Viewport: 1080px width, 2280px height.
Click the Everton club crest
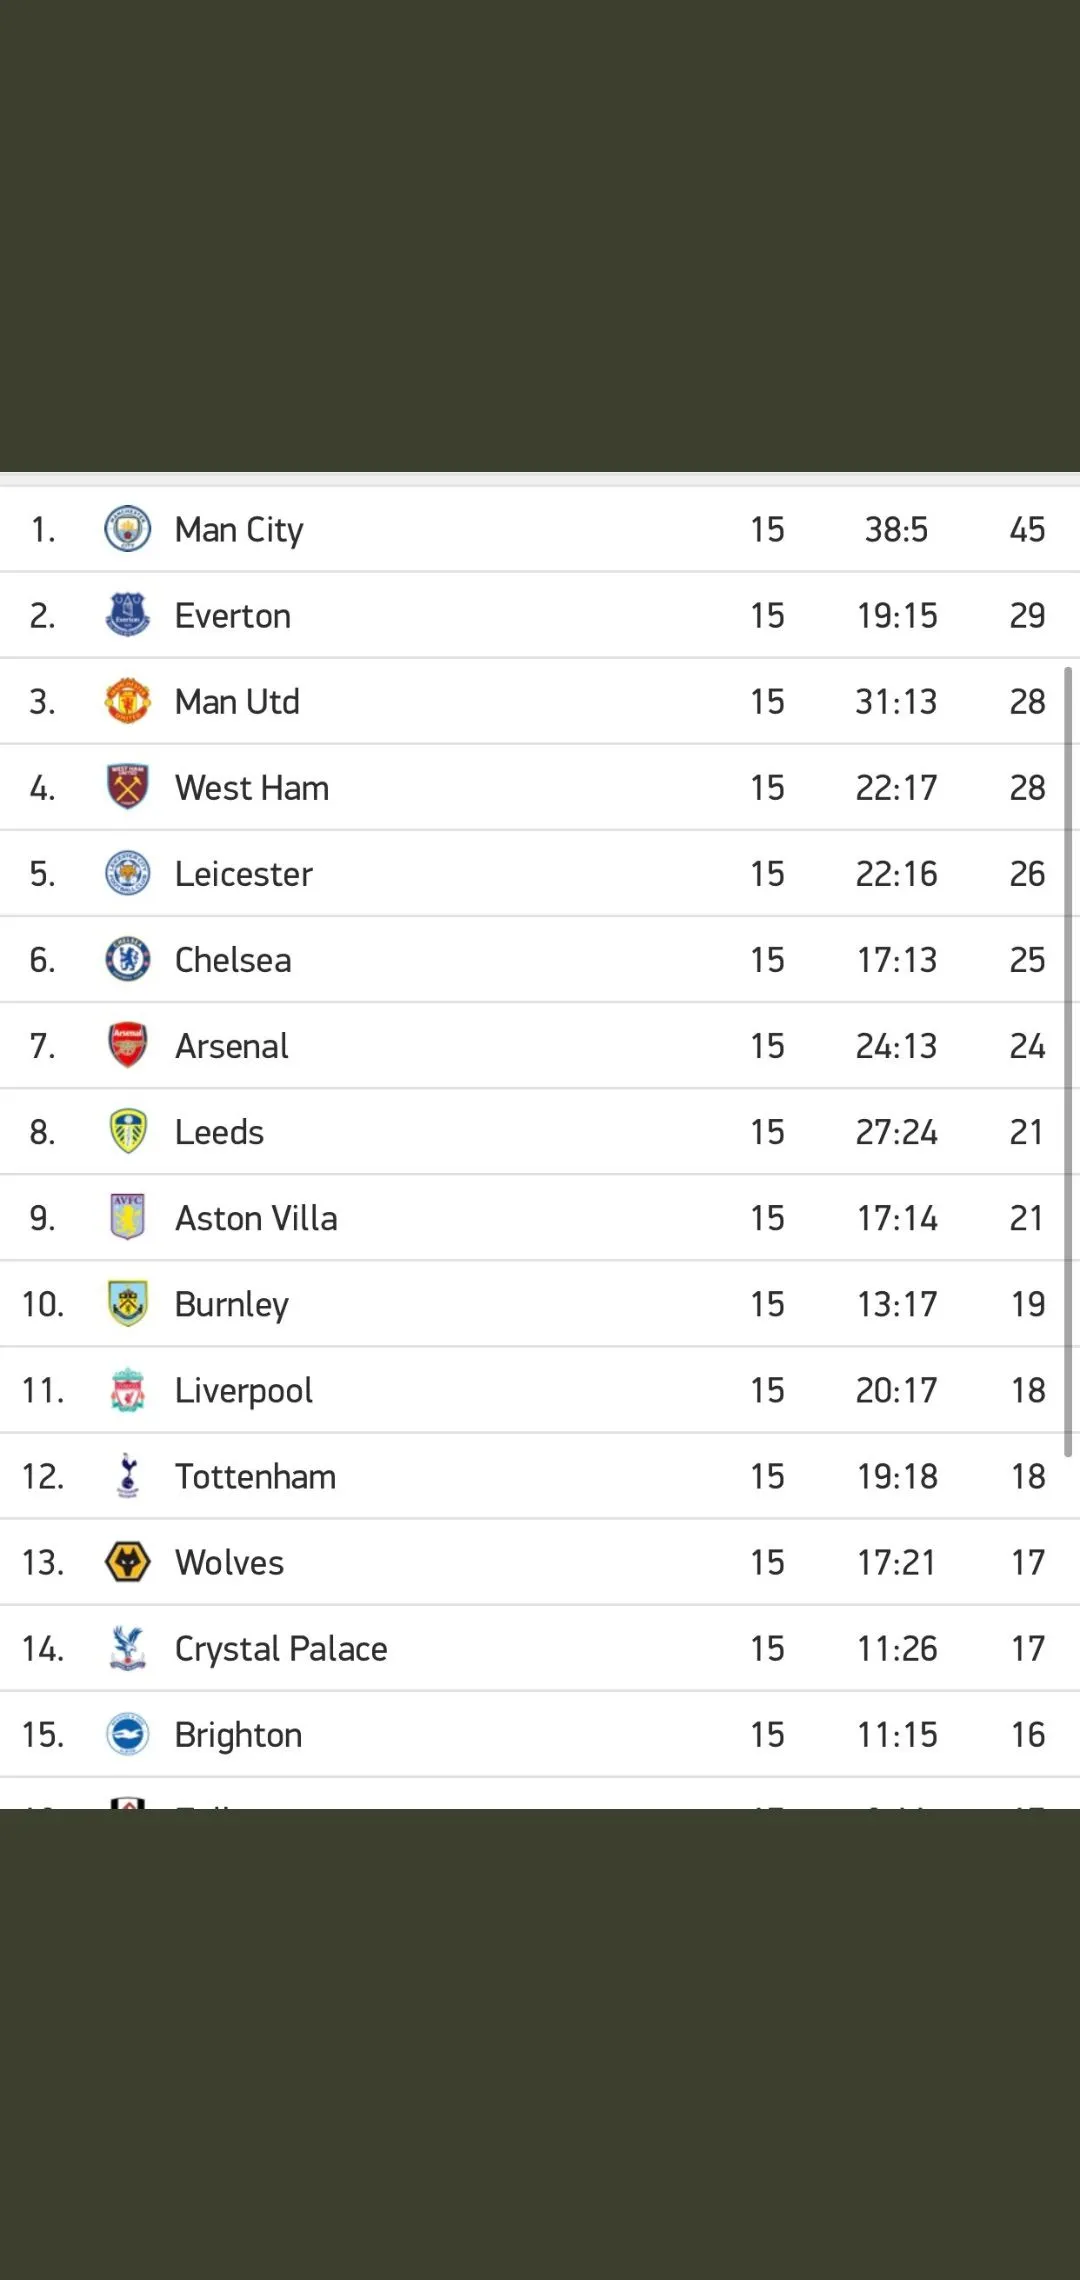tap(127, 615)
